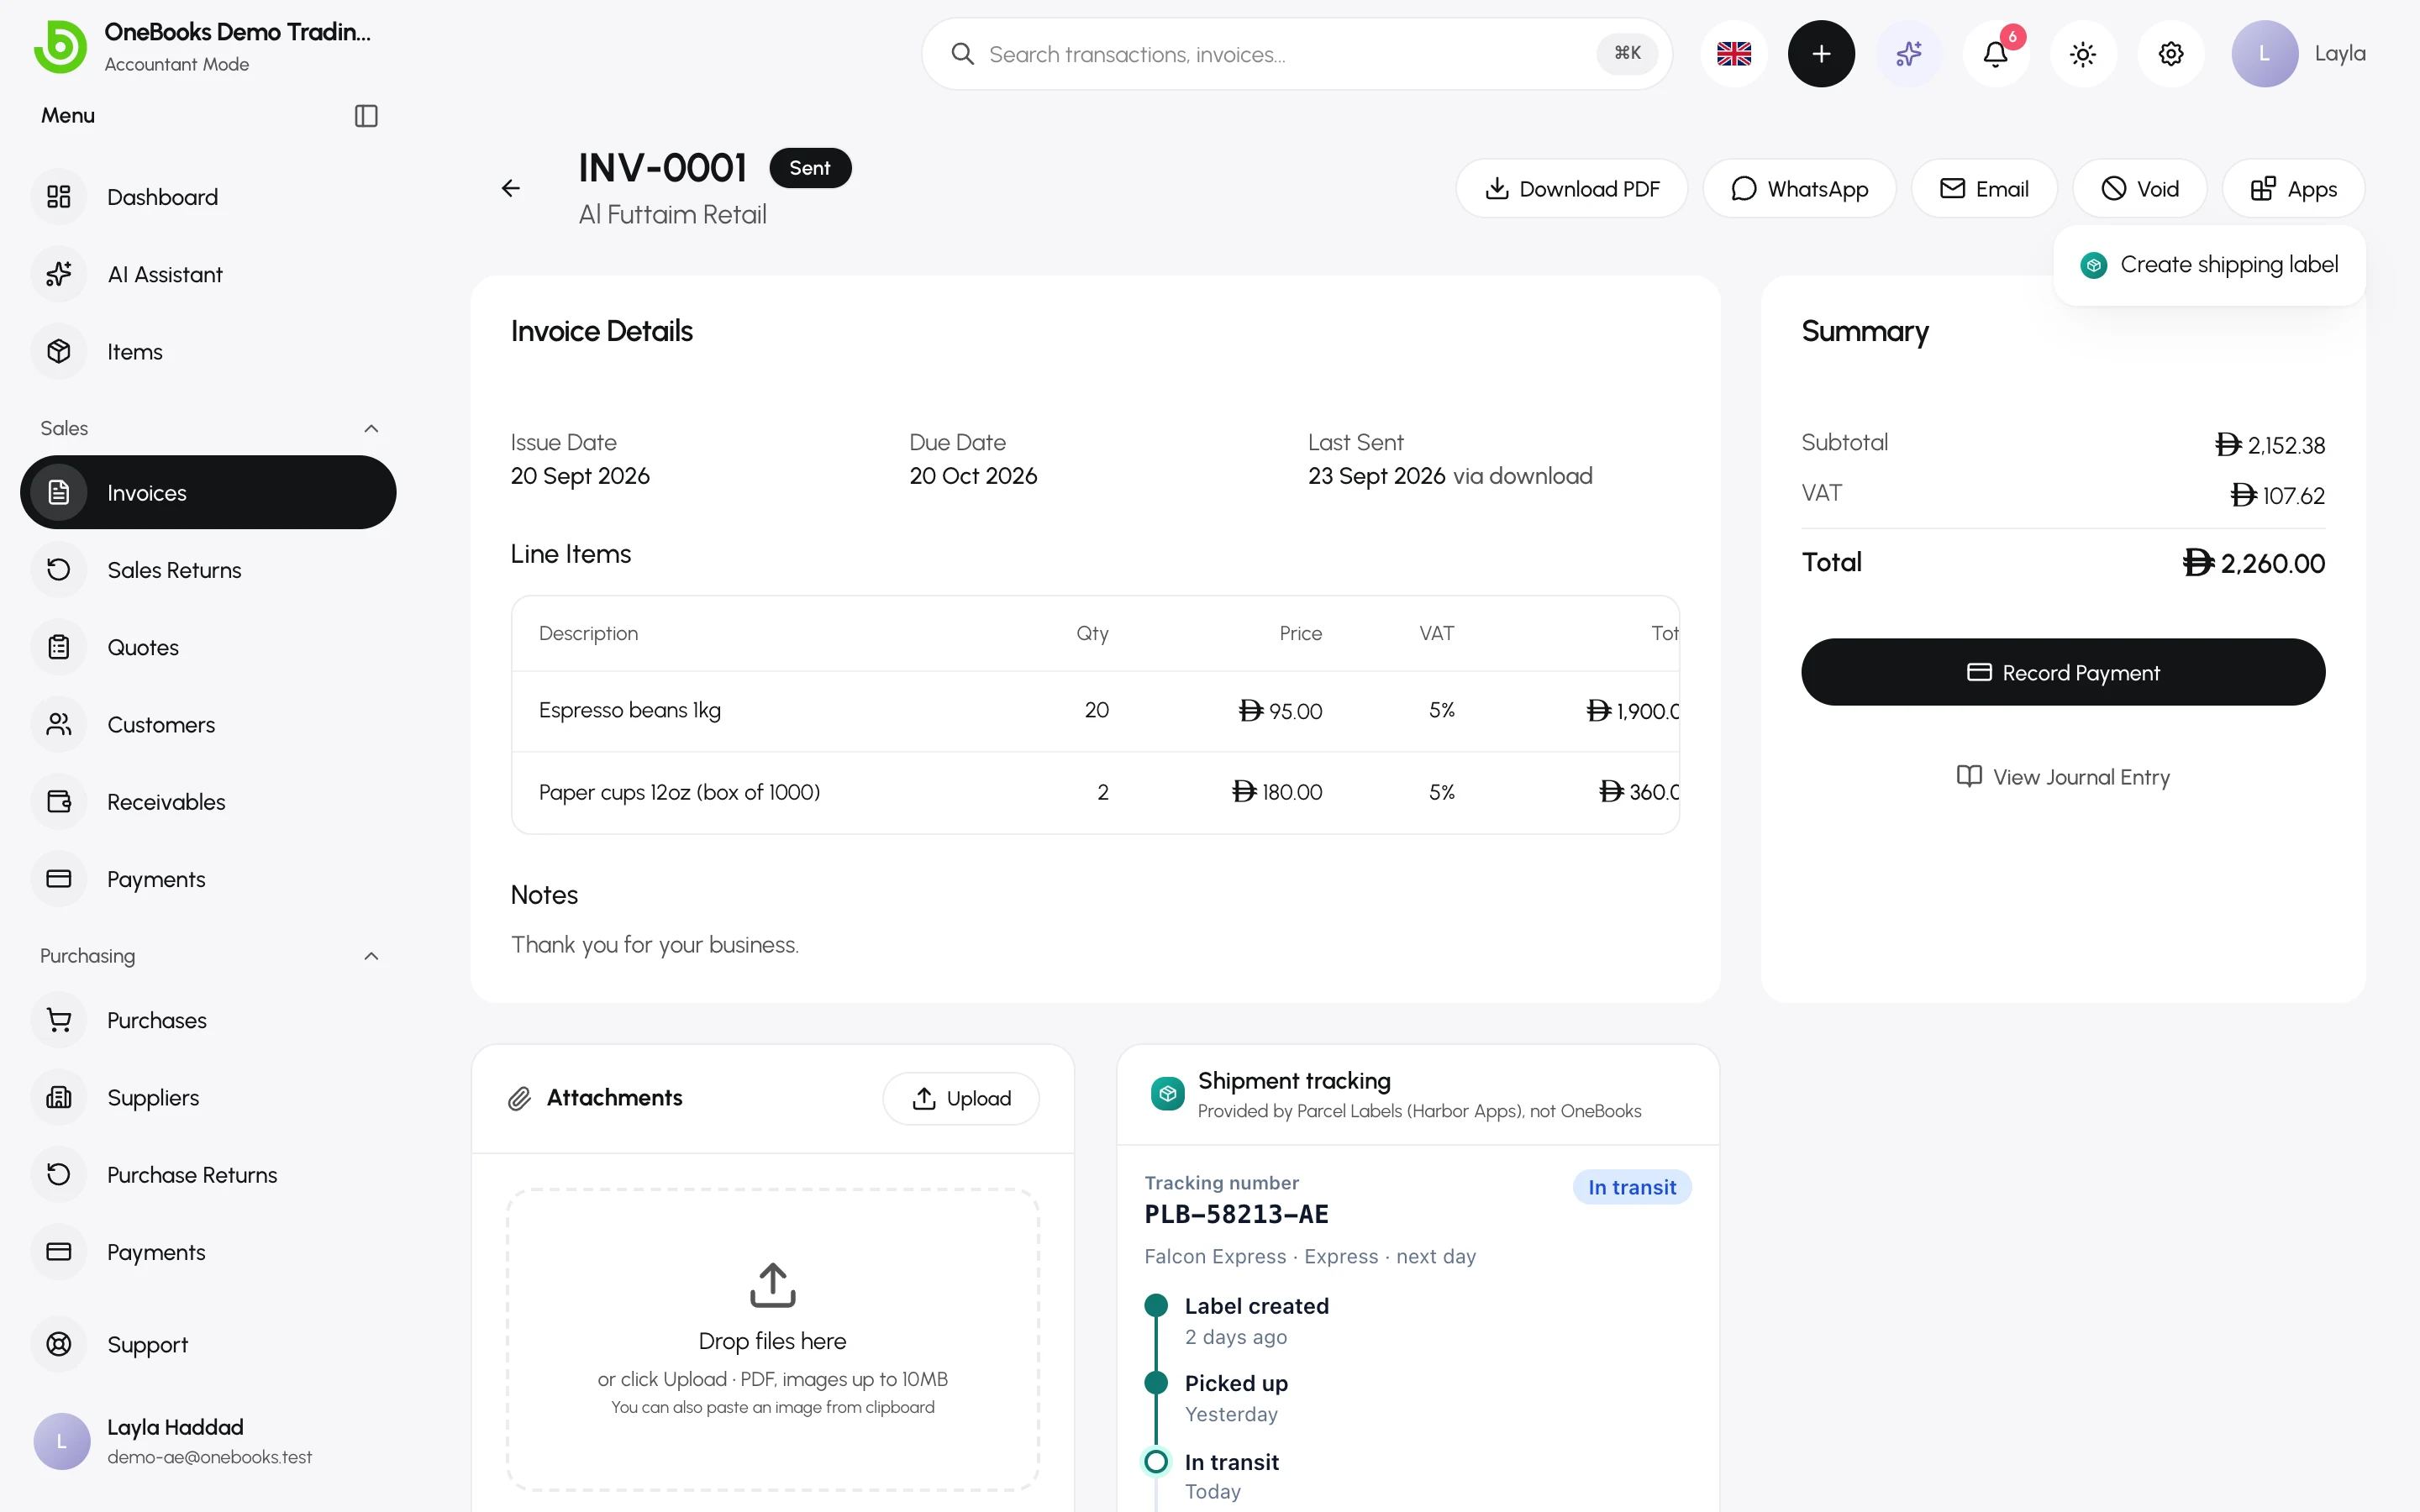Click the Total amount 2,260.00

[2254, 563]
